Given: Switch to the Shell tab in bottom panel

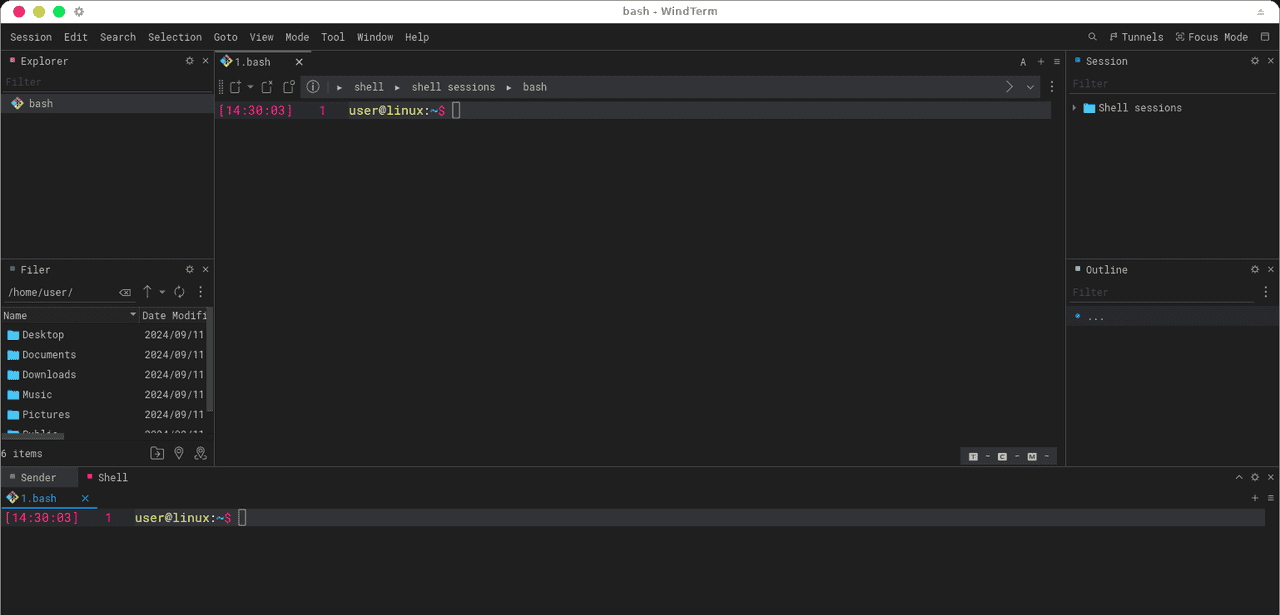Looking at the screenshot, I should point(112,477).
